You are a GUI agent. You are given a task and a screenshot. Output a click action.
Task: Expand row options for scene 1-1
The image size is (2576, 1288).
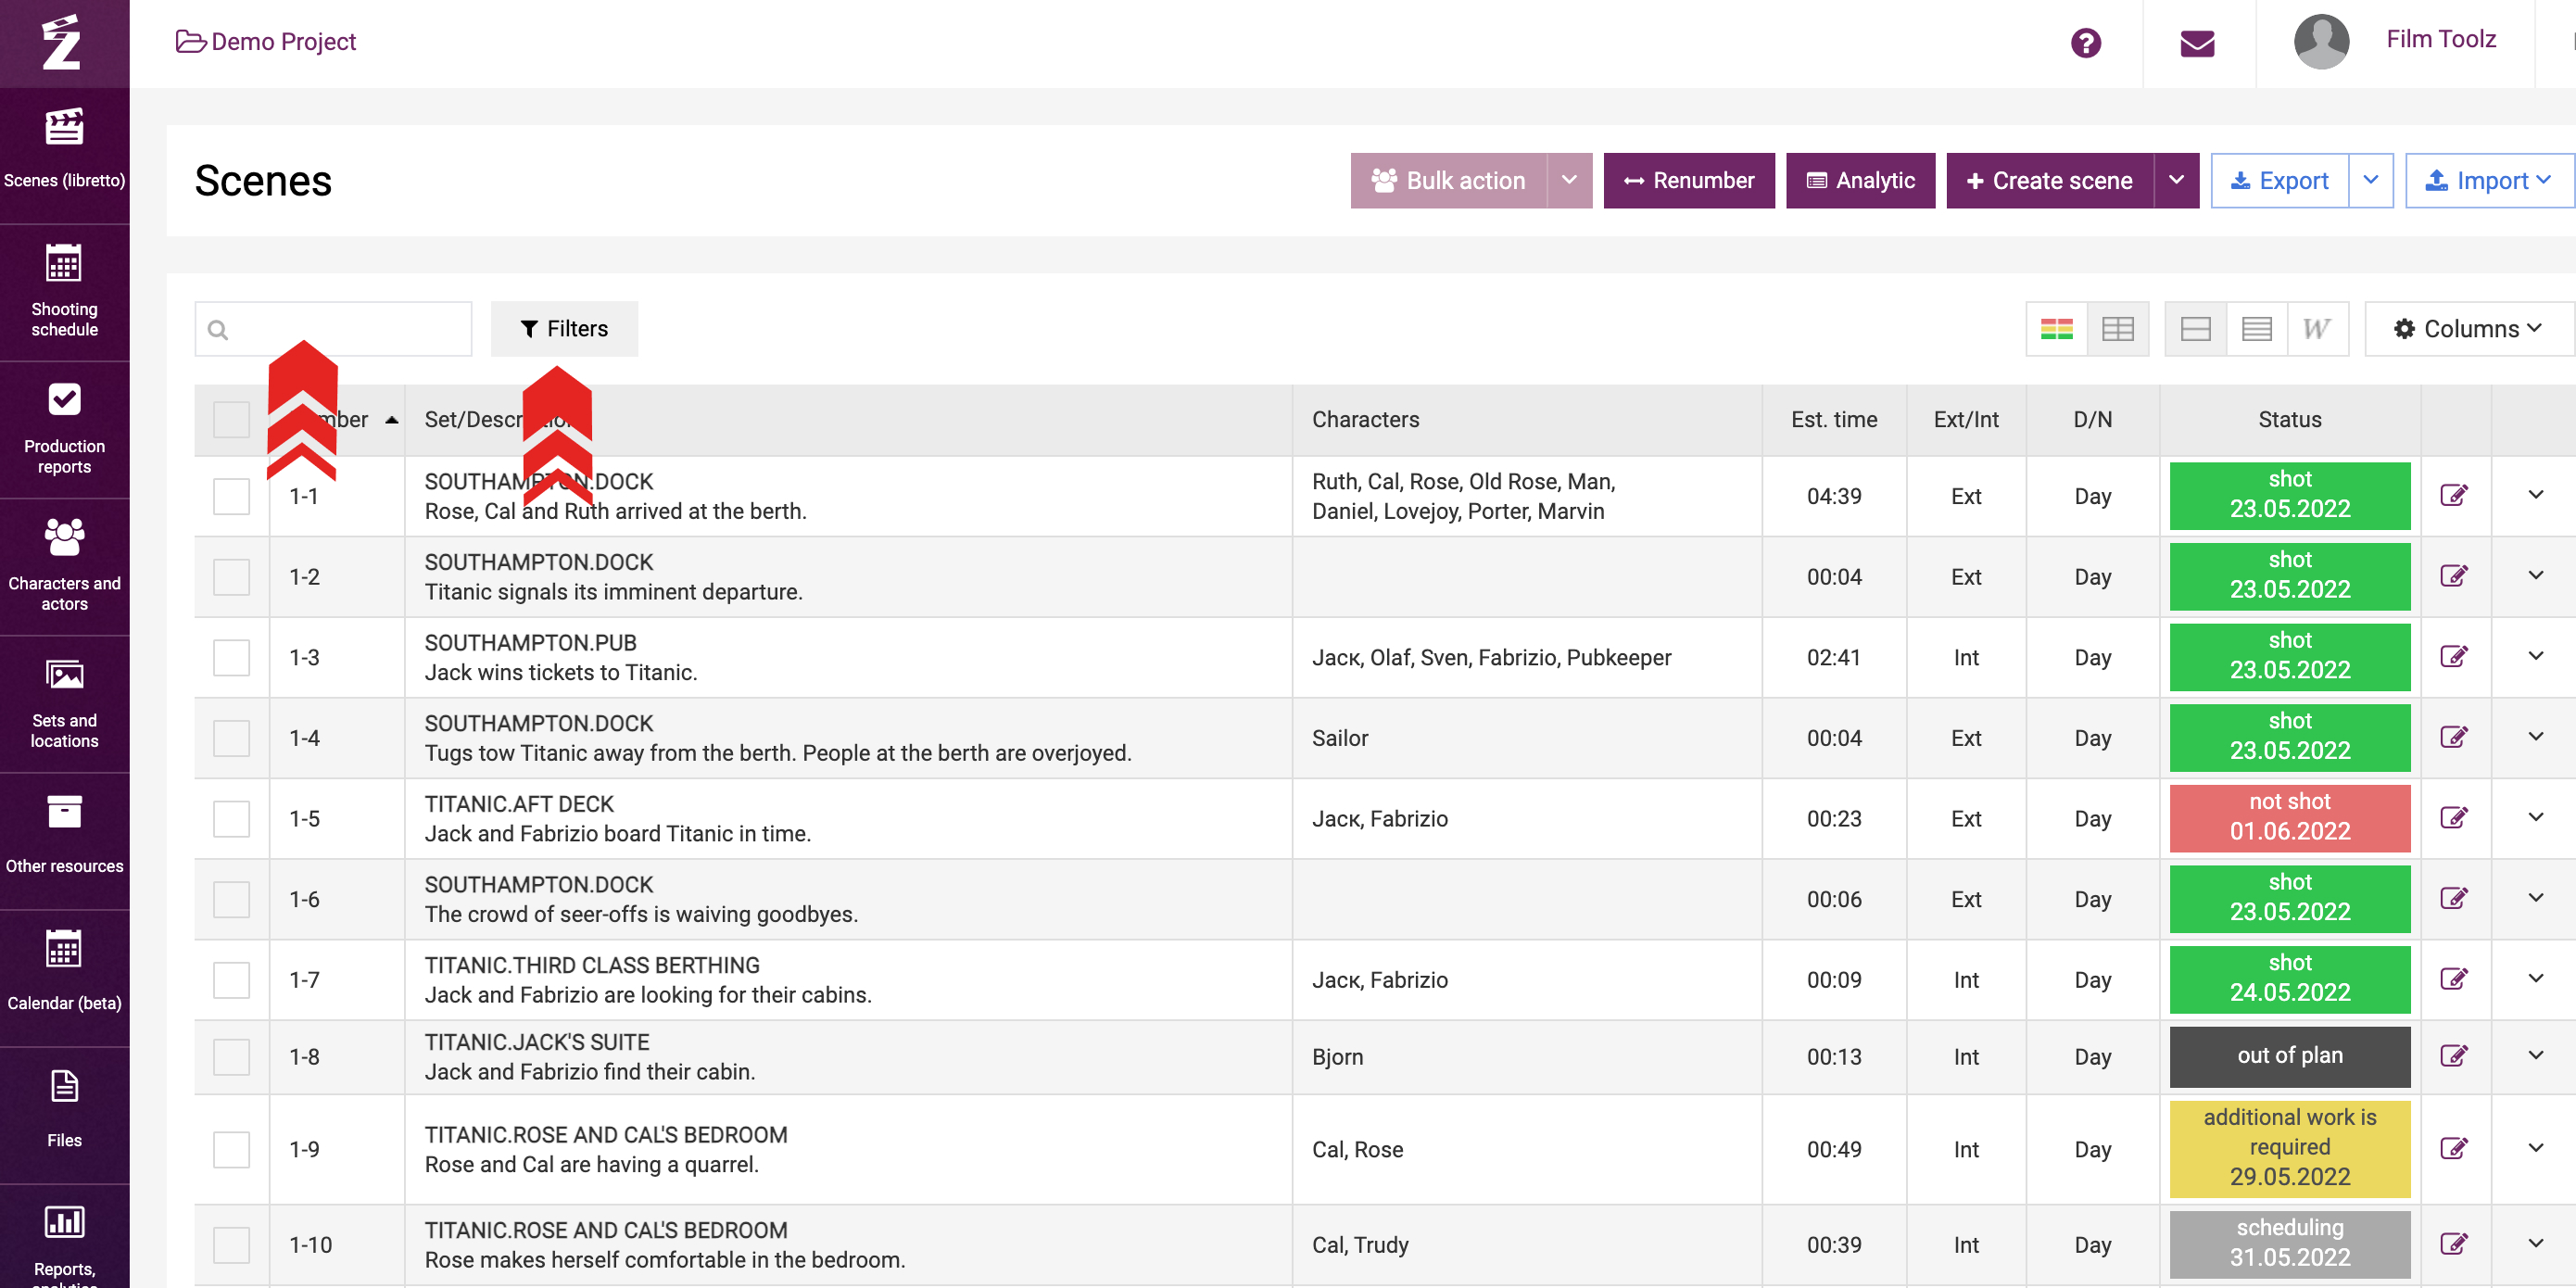pos(2535,495)
